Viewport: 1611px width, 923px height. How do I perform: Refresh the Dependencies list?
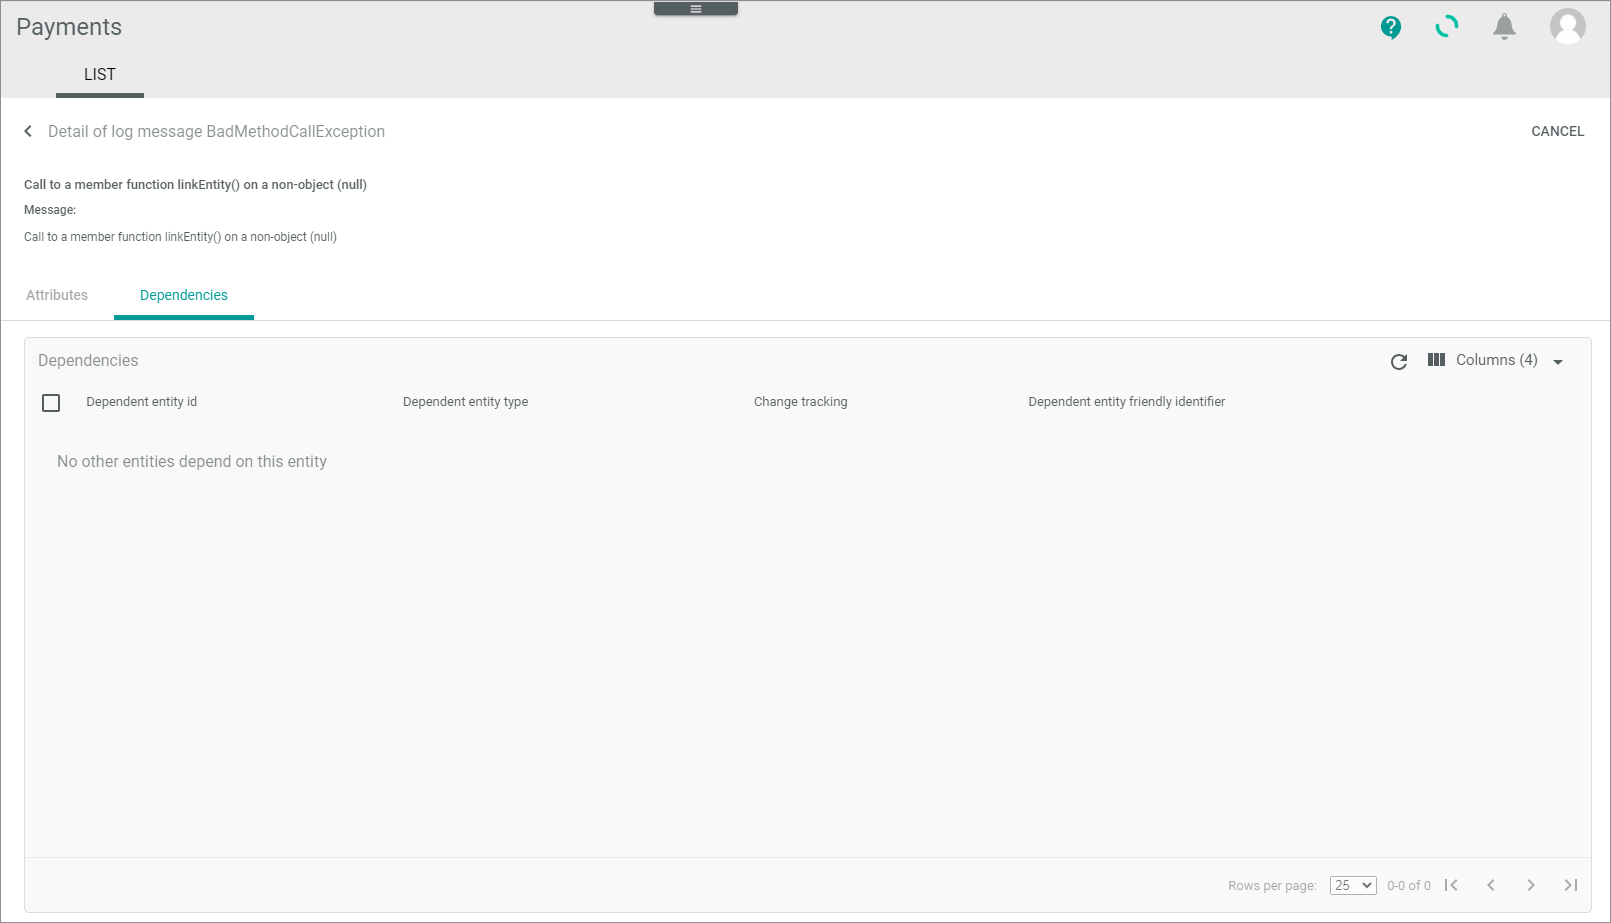coord(1398,362)
